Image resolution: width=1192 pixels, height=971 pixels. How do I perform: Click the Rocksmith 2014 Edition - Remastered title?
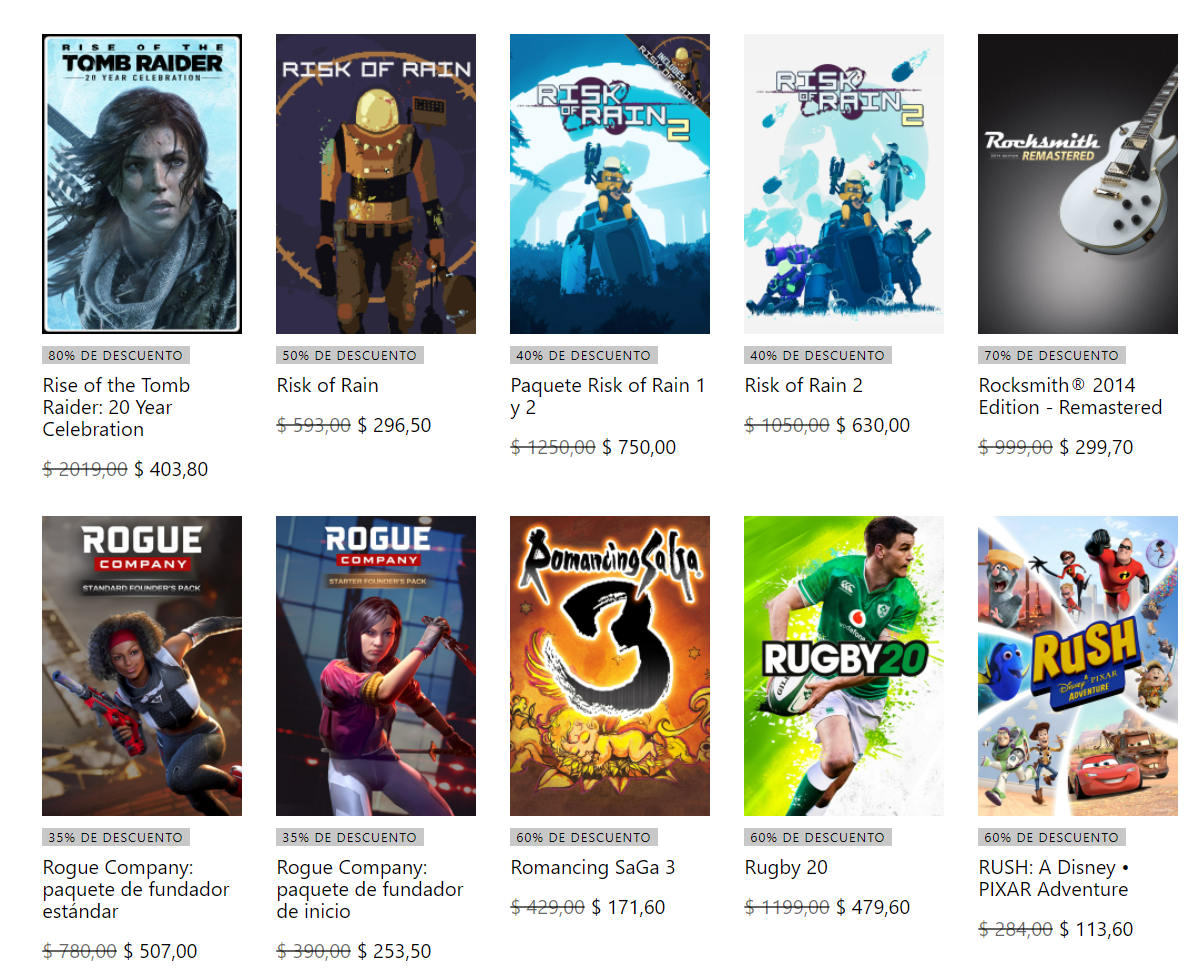1070,396
